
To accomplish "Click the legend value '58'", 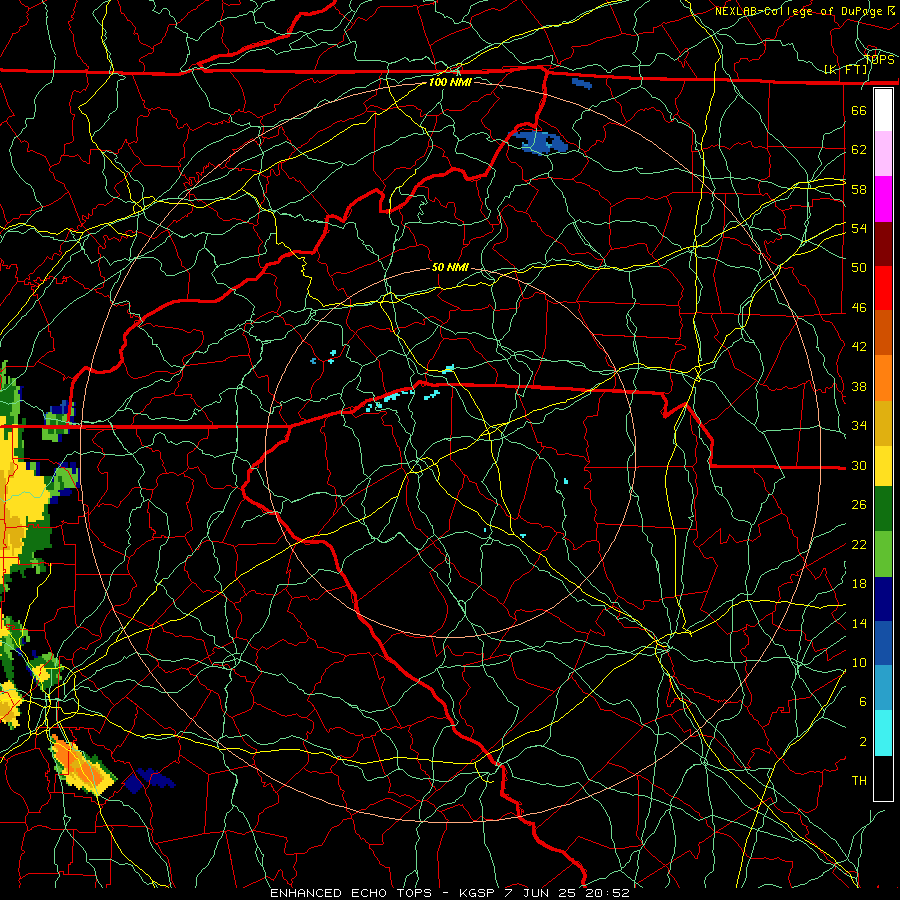I will point(859,189).
